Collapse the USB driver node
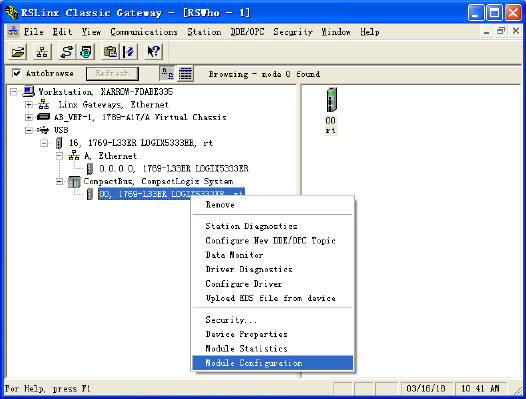This screenshot has width=526, height=399. 29,130
